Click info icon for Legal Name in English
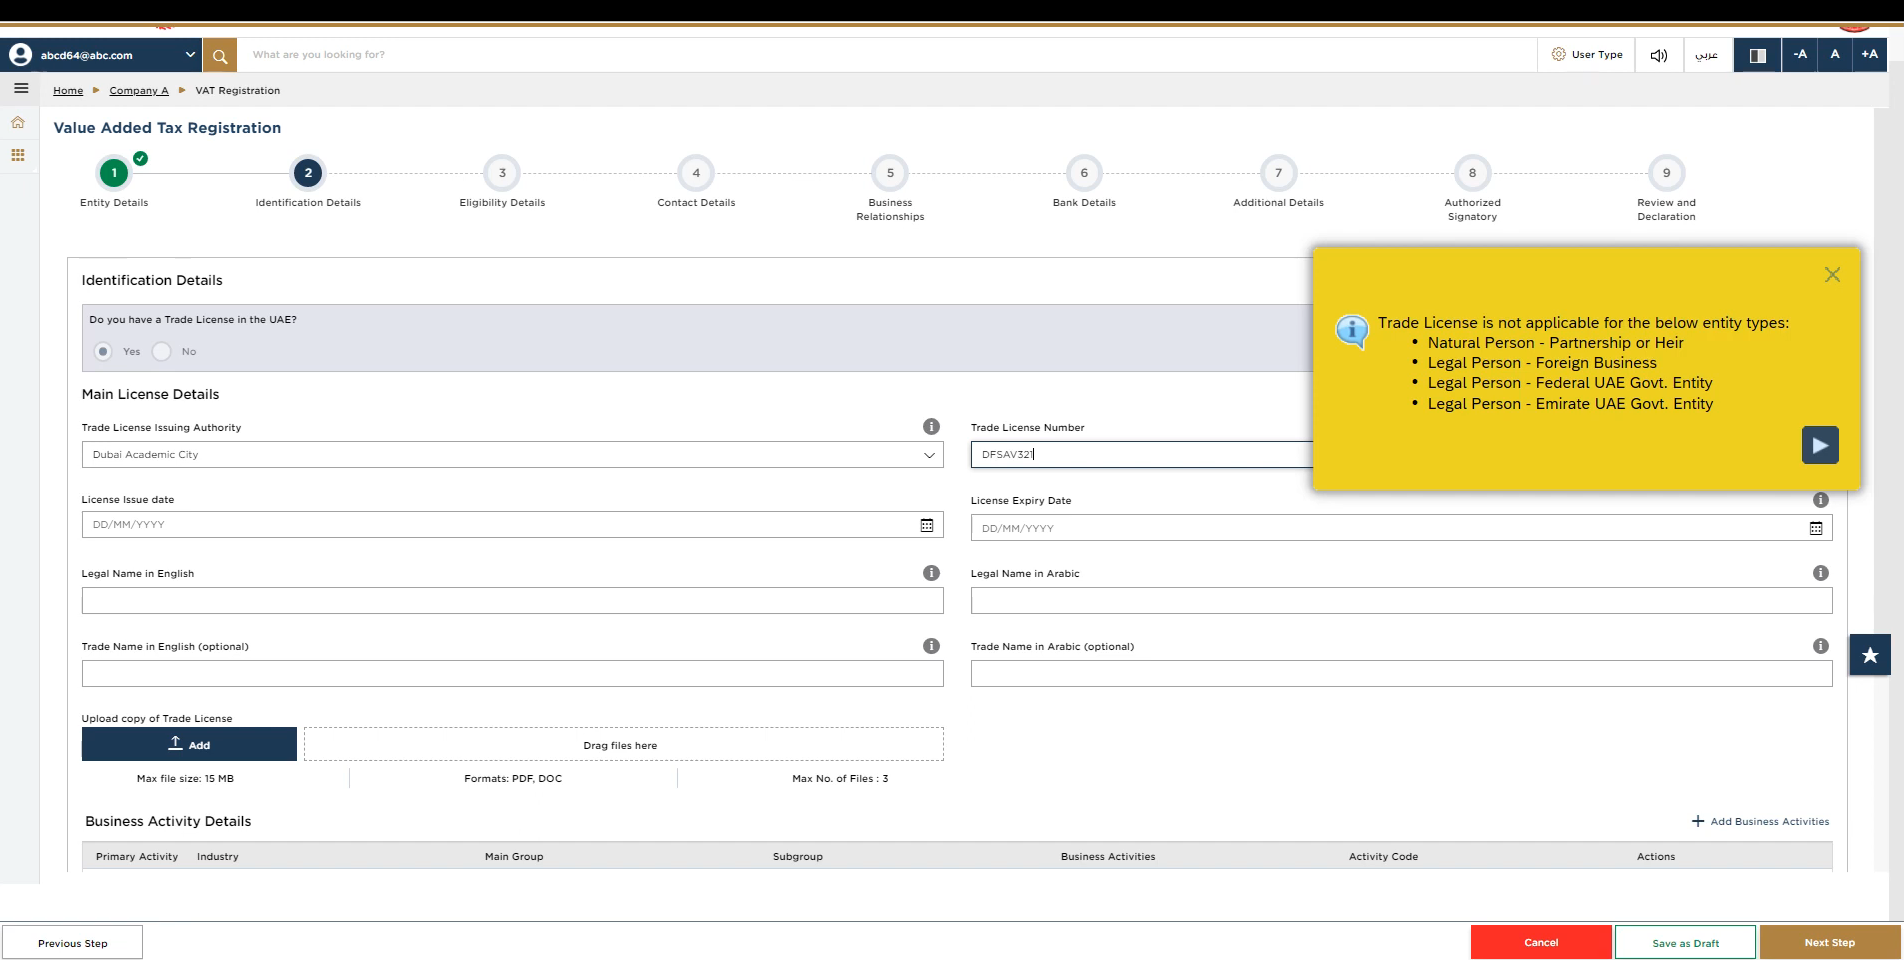The image size is (1904, 960). click(931, 573)
